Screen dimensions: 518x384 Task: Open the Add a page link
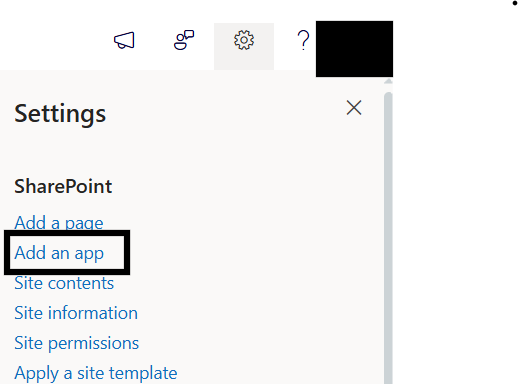[x=59, y=223]
